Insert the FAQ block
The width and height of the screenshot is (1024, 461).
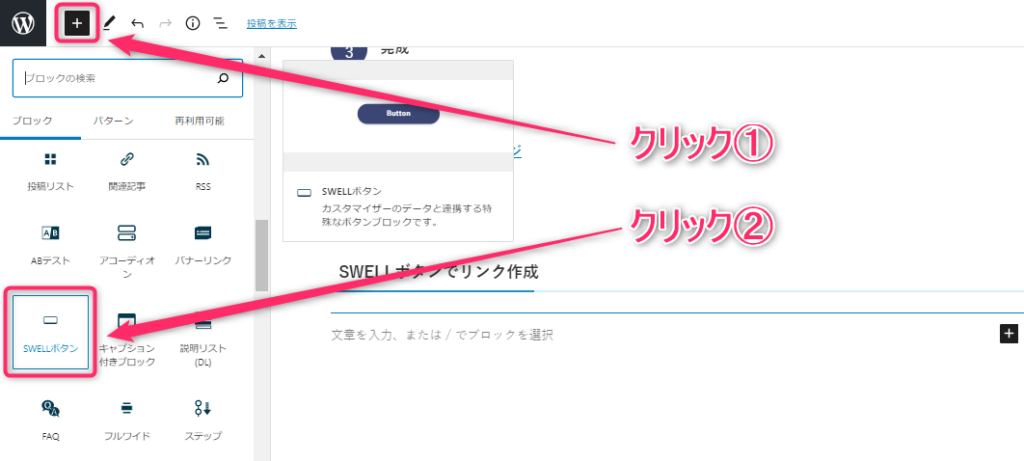(50, 420)
